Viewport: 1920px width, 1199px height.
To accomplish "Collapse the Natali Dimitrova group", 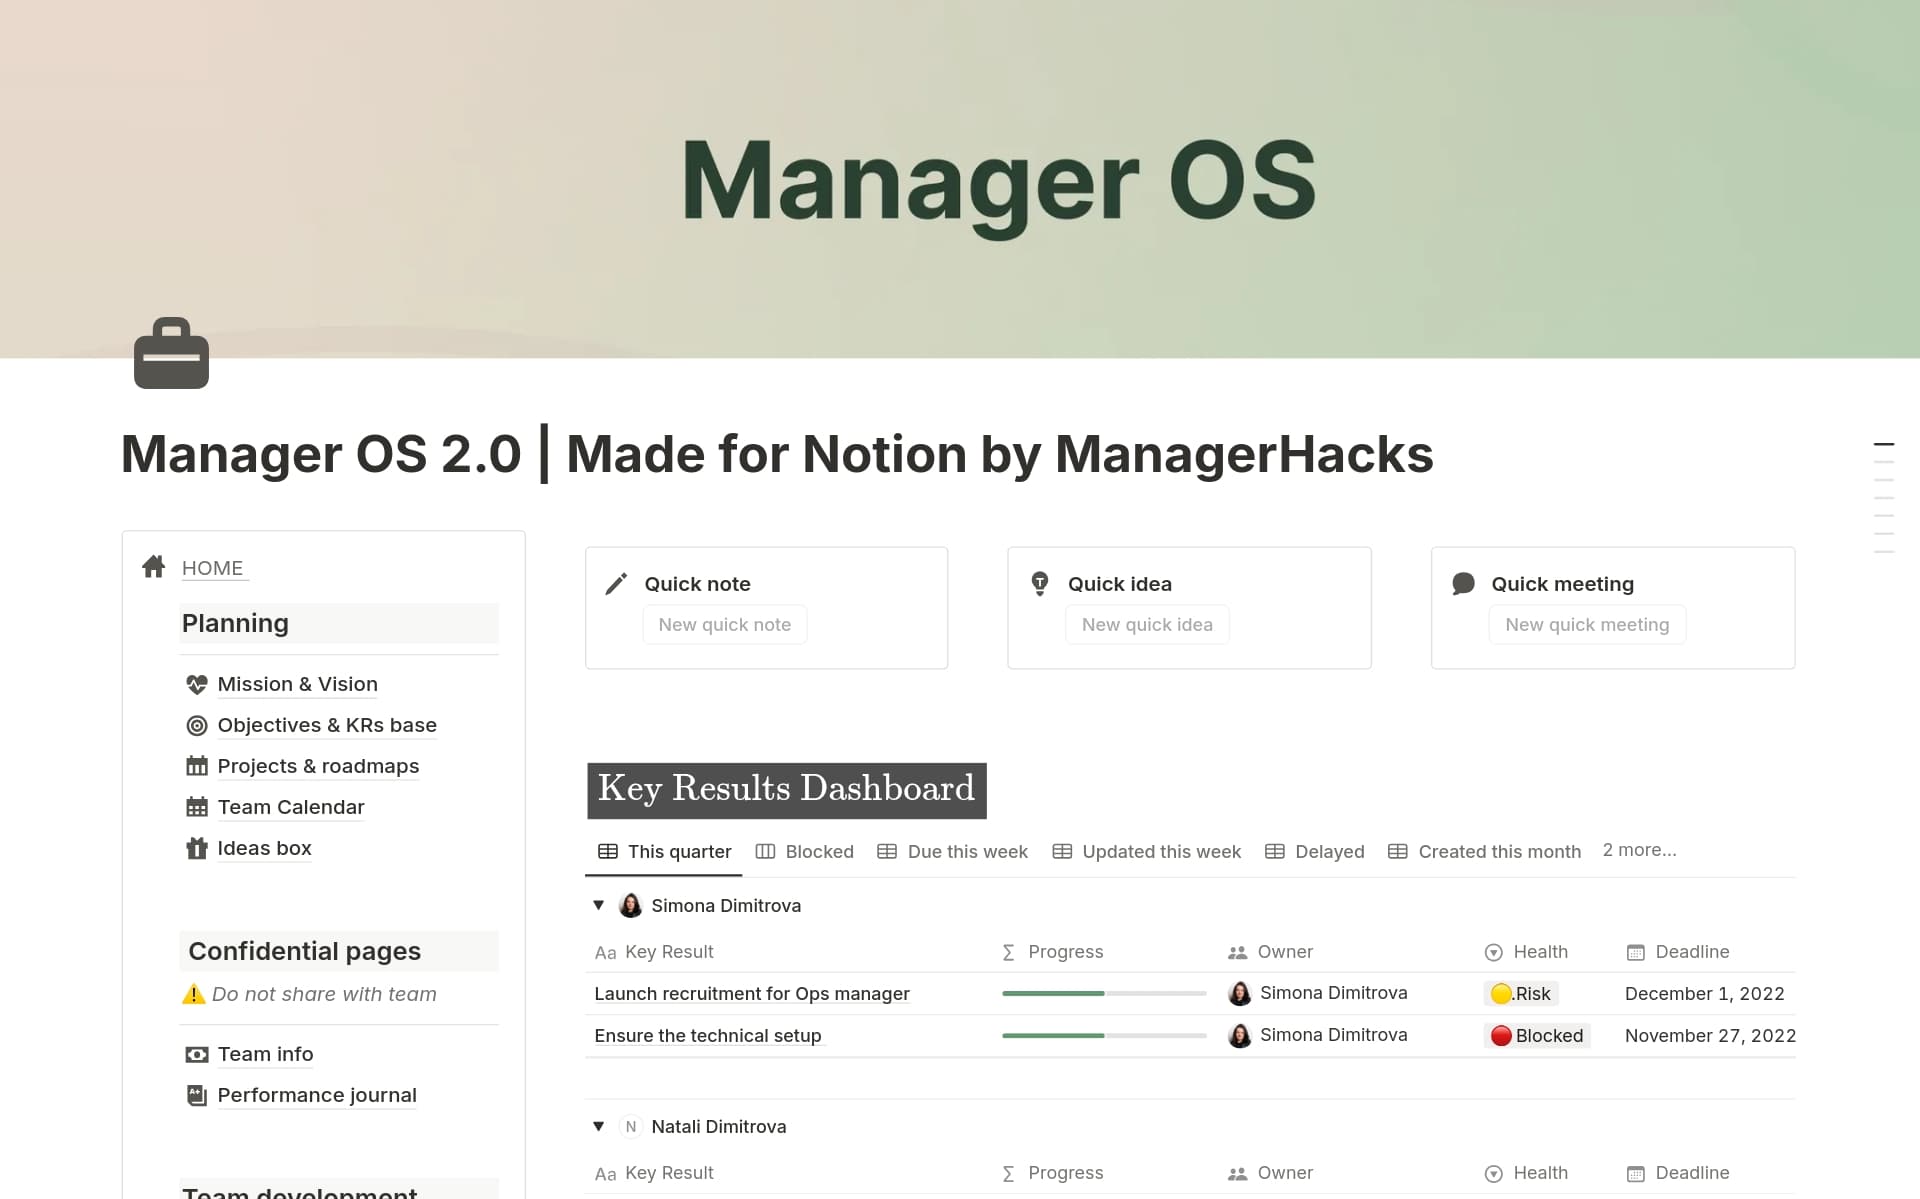I will (x=598, y=1126).
